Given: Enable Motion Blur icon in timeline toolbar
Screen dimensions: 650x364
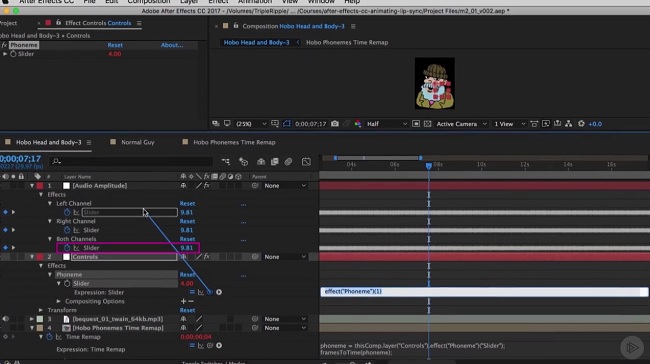Looking at the screenshot, I should pyautogui.click(x=288, y=162).
